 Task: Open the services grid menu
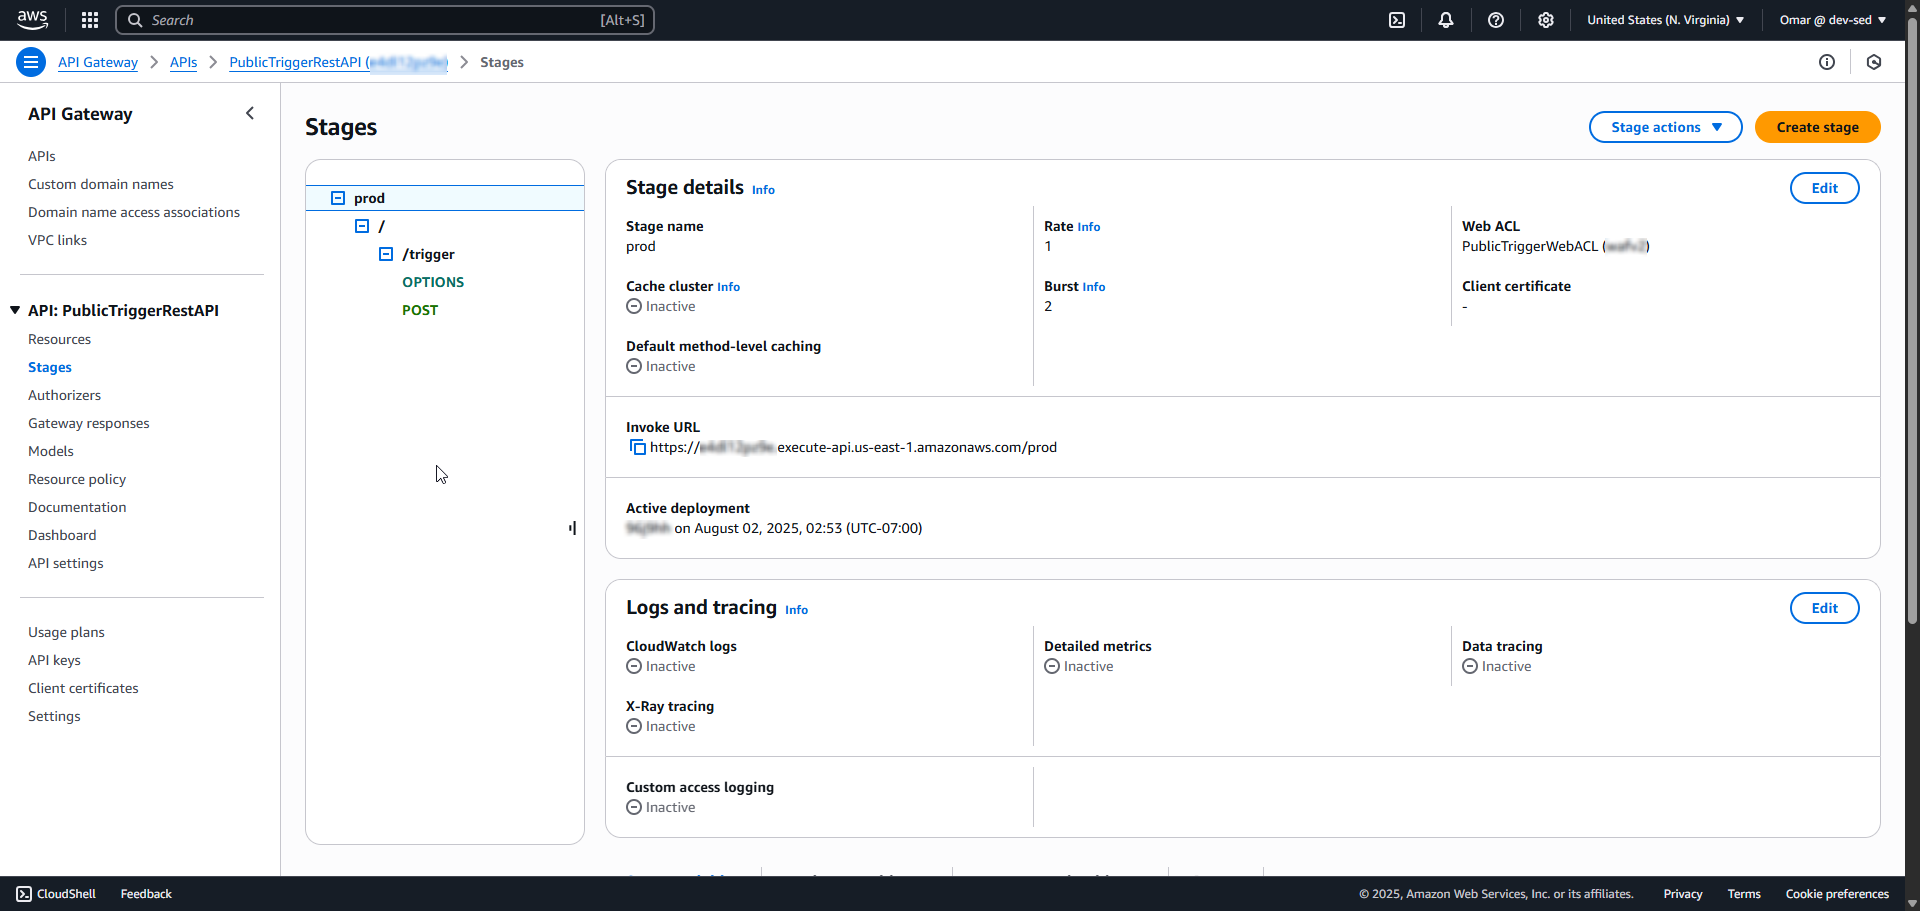pyautogui.click(x=90, y=20)
